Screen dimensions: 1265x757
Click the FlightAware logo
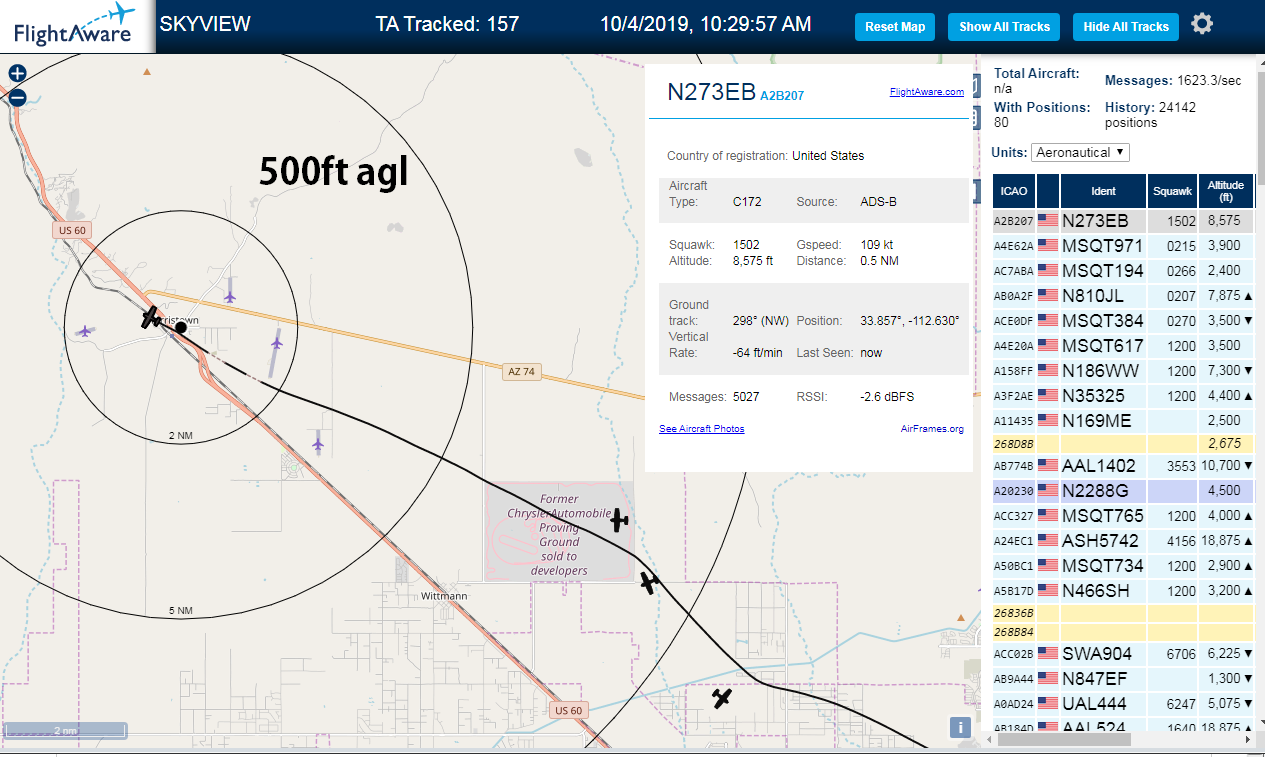pyautogui.click(x=77, y=26)
